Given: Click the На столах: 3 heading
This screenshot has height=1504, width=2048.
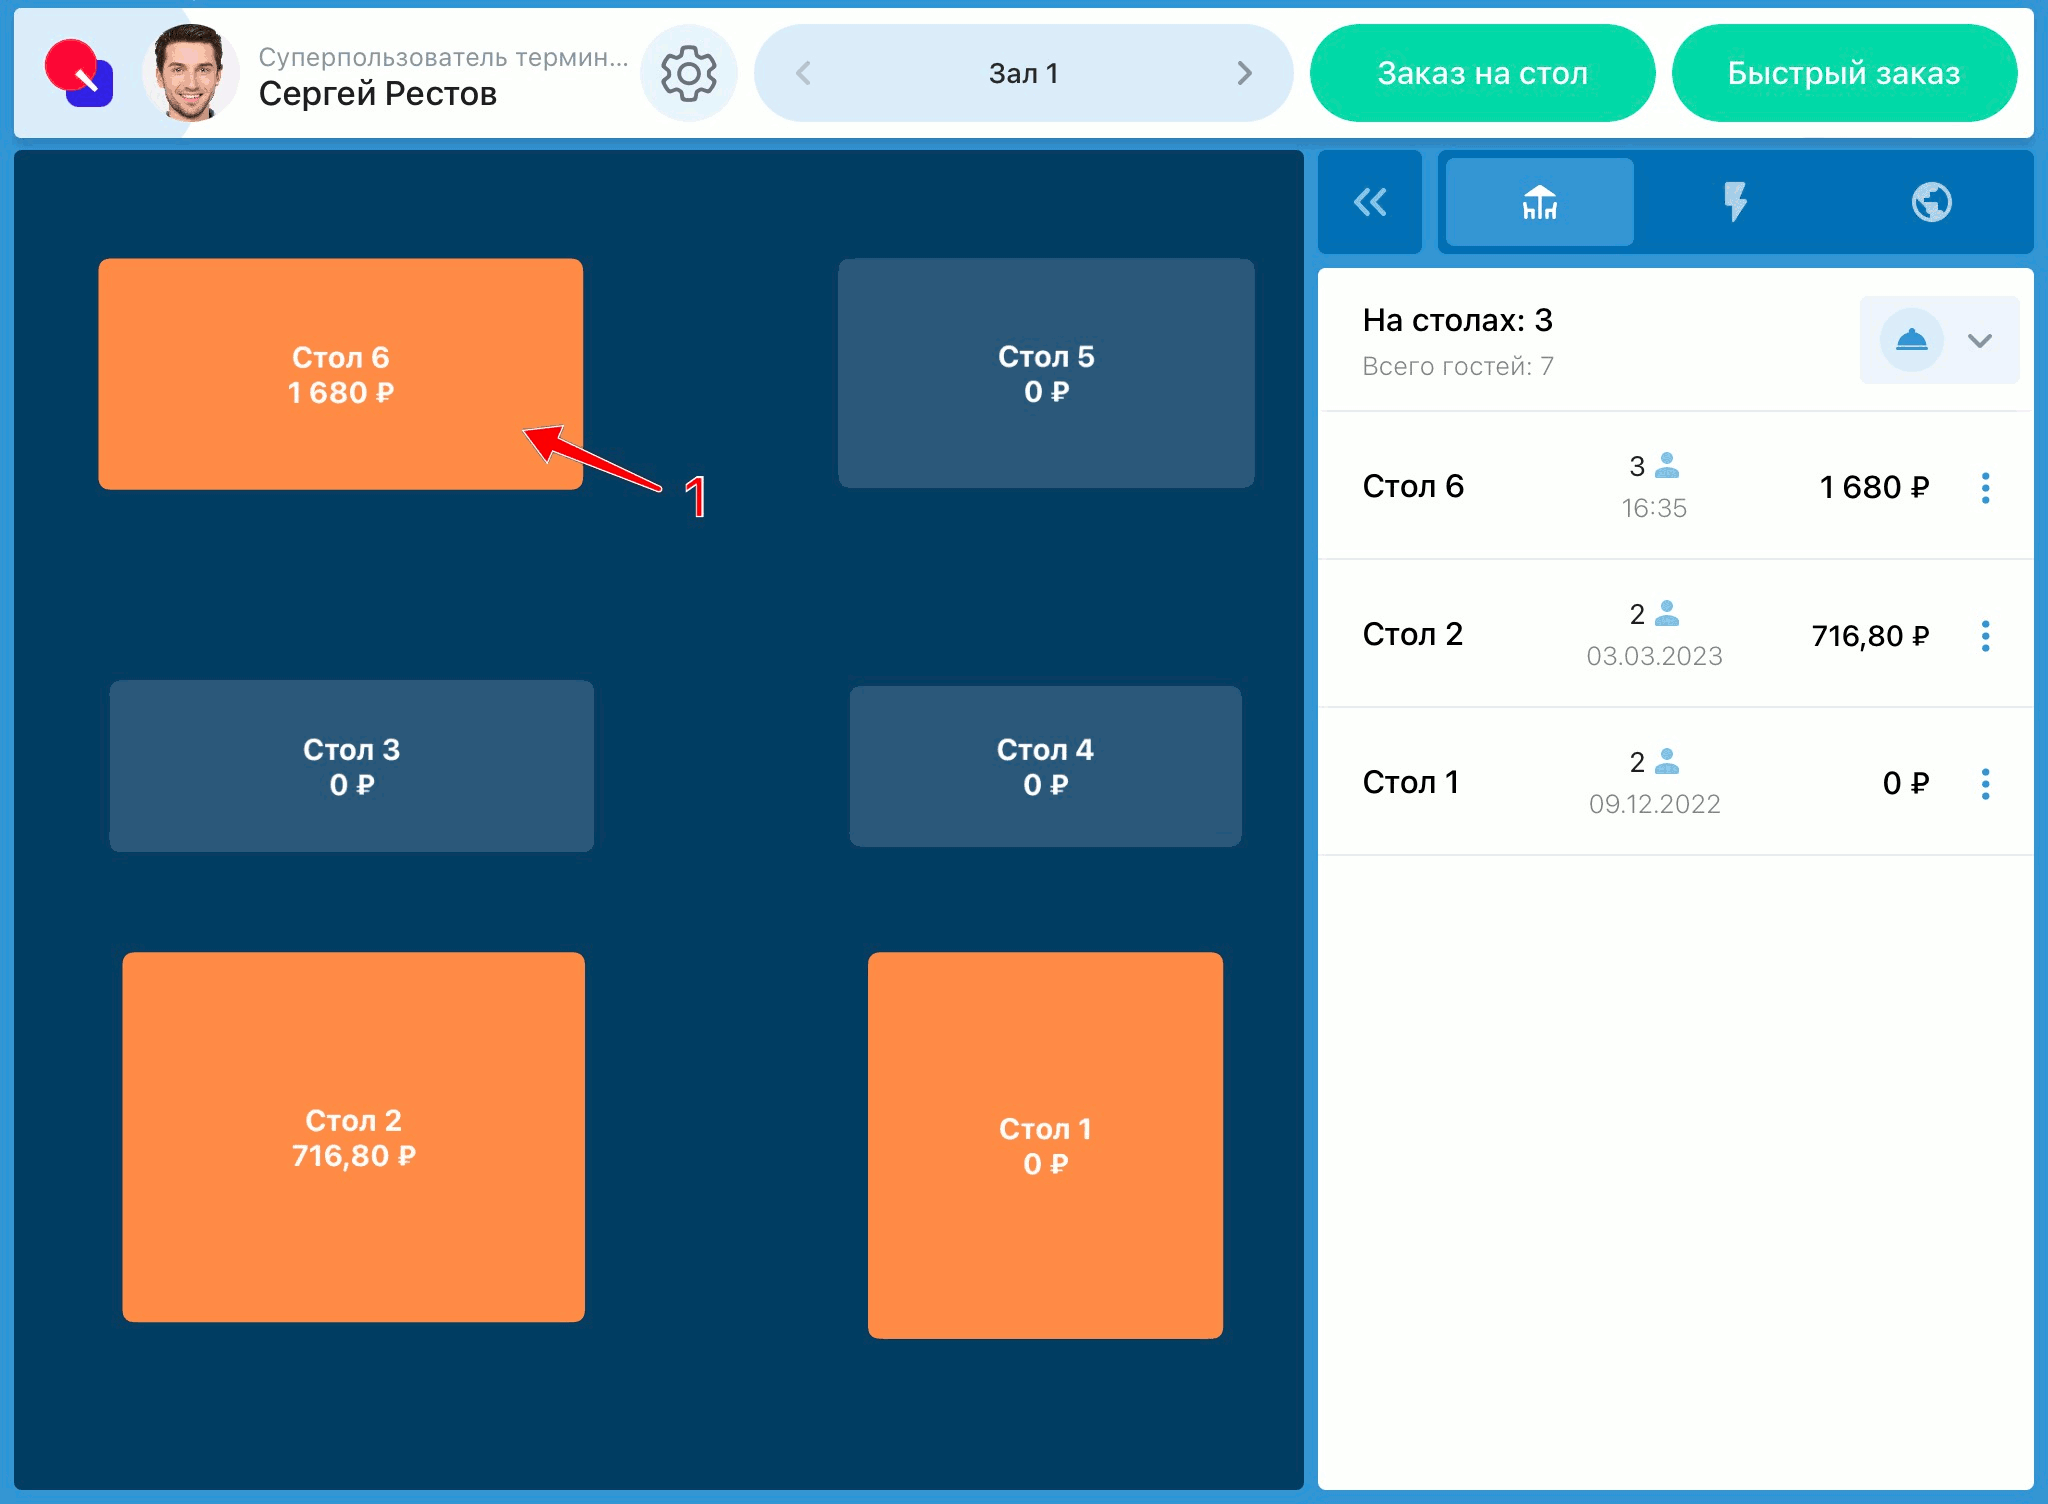Looking at the screenshot, I should pos(1457,320).
